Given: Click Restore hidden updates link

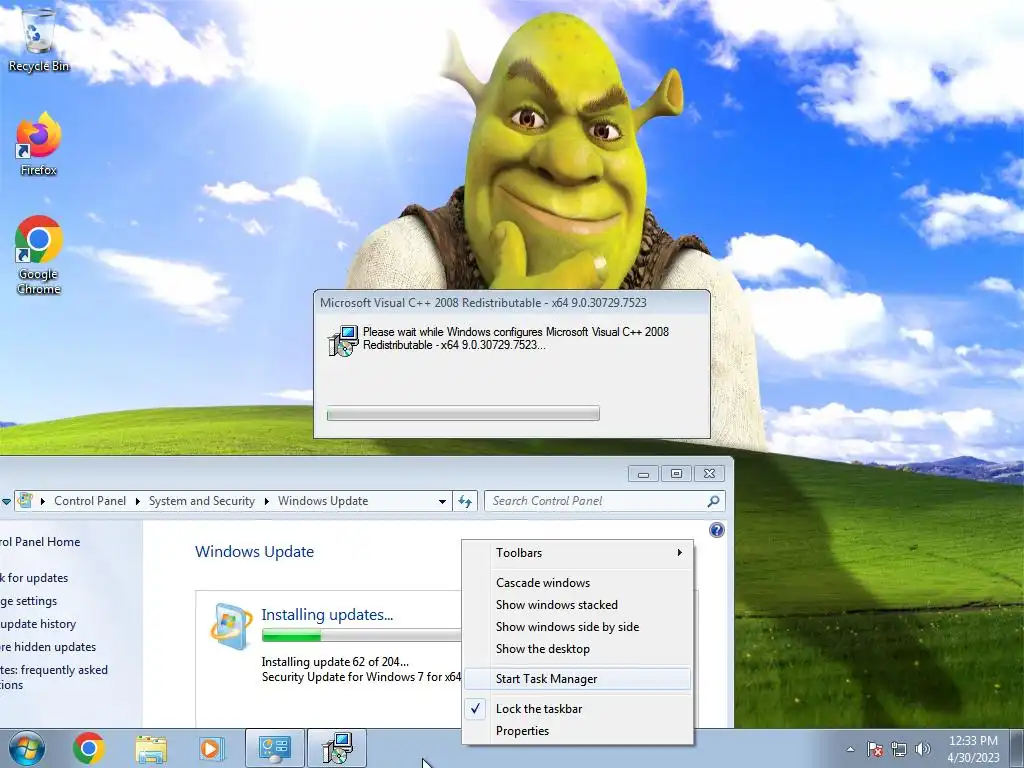Looking at the screenshot, I should click(x=48, y=647).
